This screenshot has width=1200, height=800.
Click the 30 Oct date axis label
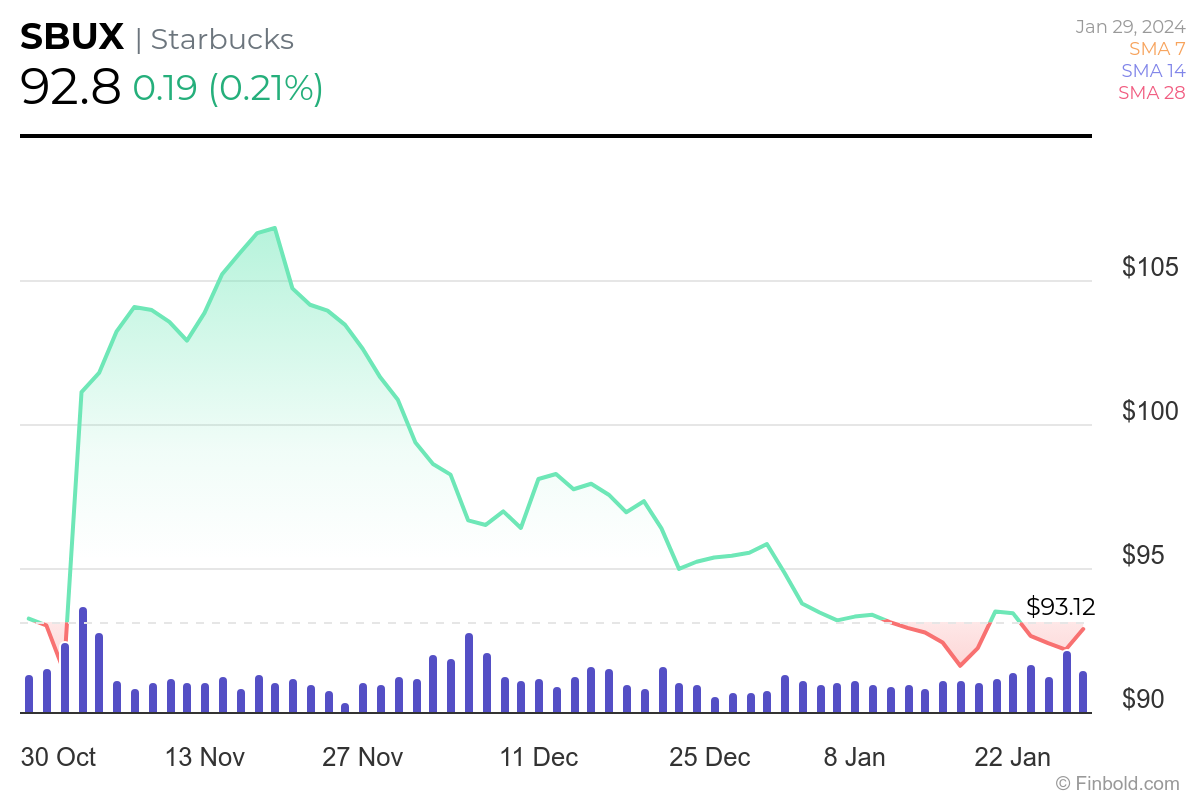(x=58, y=757)
